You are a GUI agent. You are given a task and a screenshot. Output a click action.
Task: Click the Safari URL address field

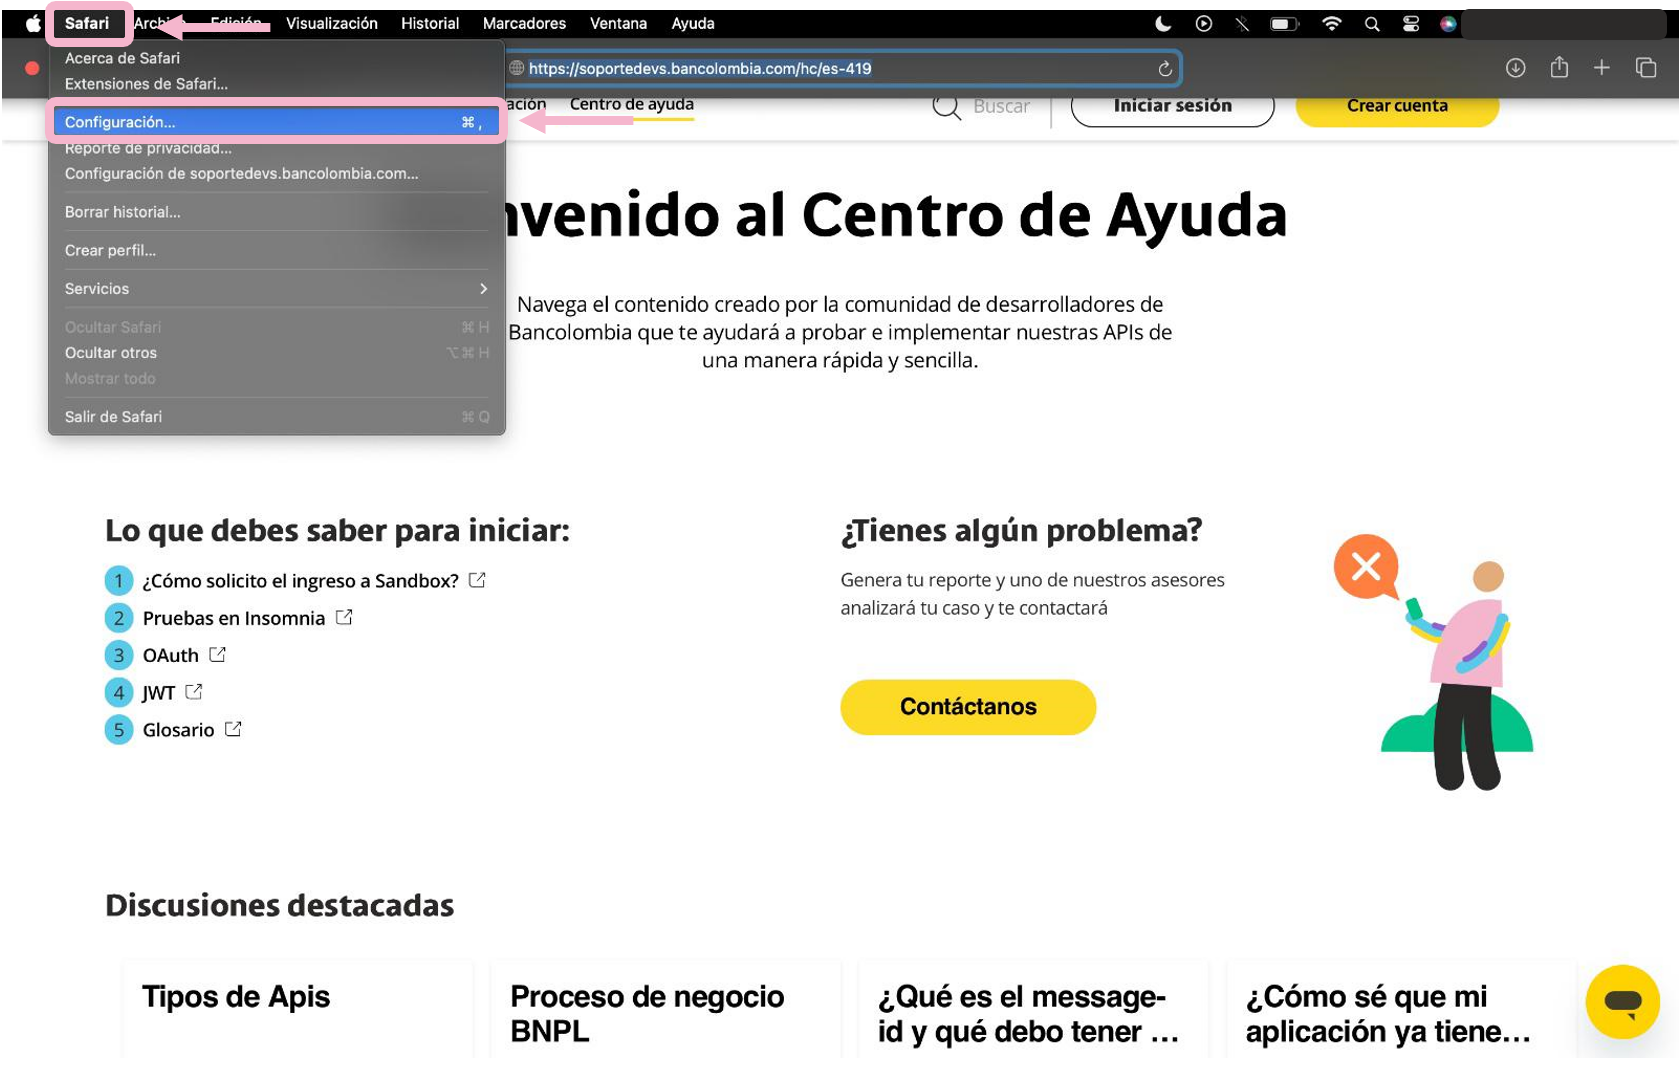[x=843, y=68]
